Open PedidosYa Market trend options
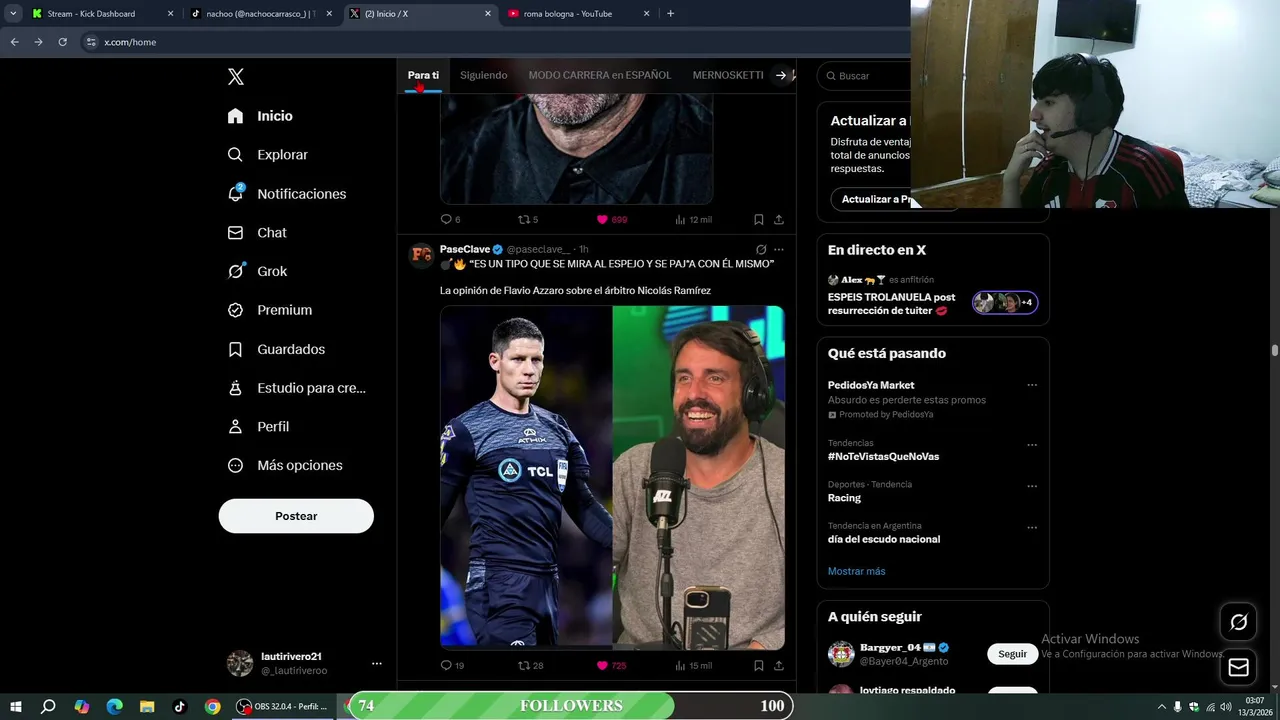 (1032, 385)
